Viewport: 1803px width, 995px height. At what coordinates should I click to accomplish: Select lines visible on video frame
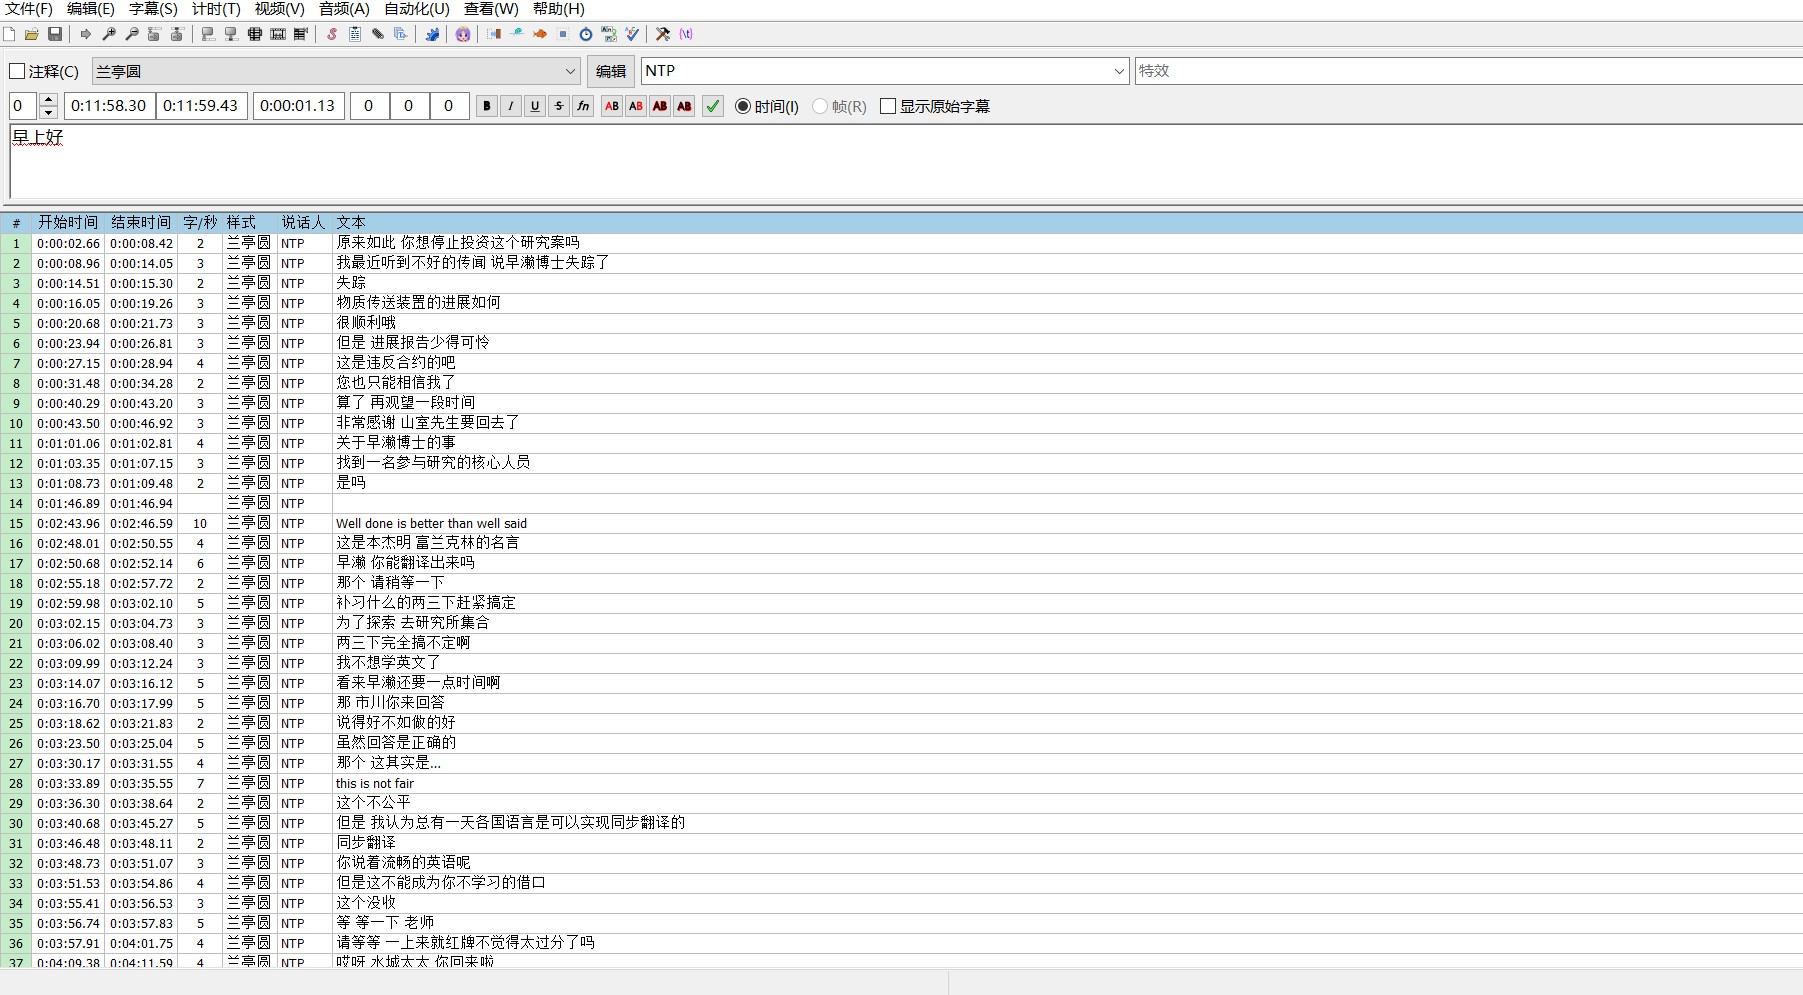pos(254,34)
